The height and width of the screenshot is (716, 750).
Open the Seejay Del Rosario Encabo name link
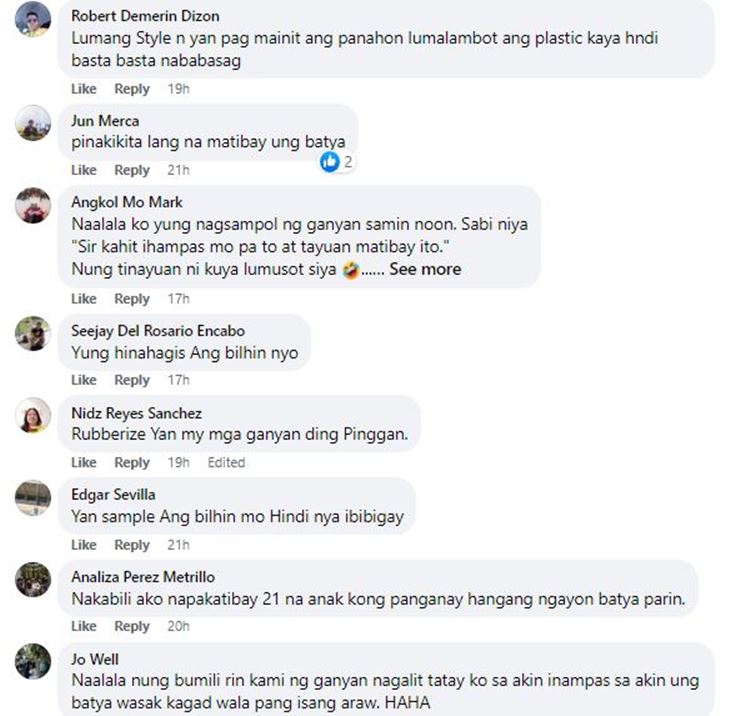coord(158,330)
